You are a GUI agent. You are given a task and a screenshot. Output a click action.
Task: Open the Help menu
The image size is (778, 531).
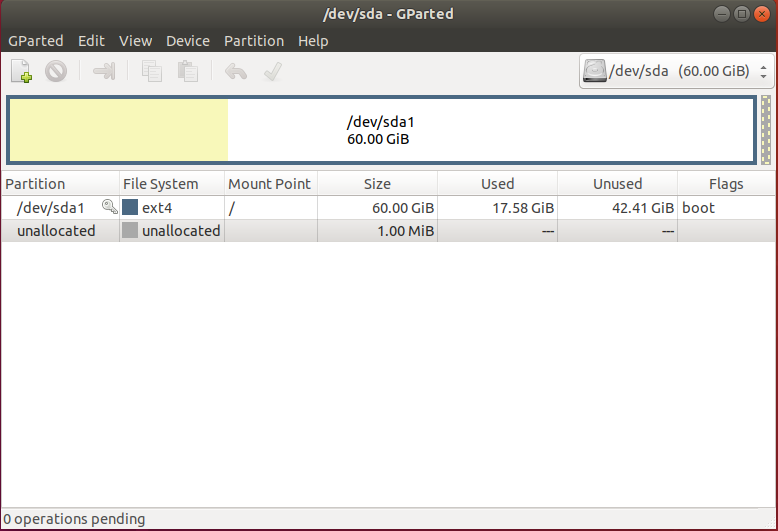click(x=313, y=41)
